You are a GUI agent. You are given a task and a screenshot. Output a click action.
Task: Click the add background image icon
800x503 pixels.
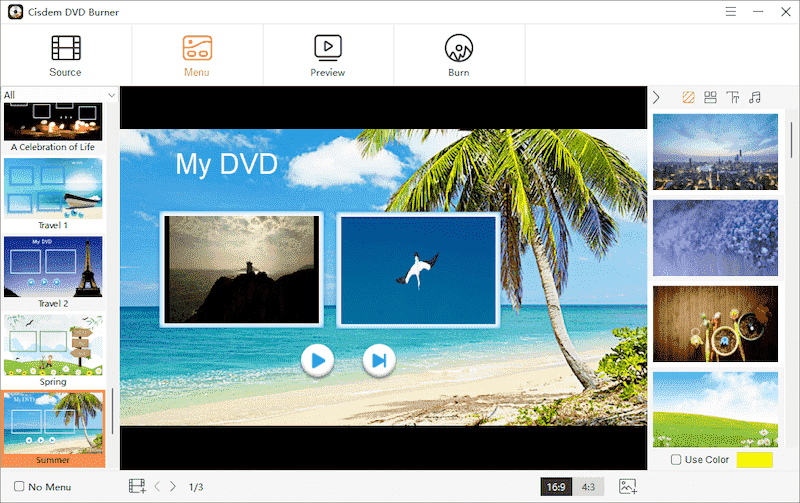pyautogui.click(x=628, y=487)
